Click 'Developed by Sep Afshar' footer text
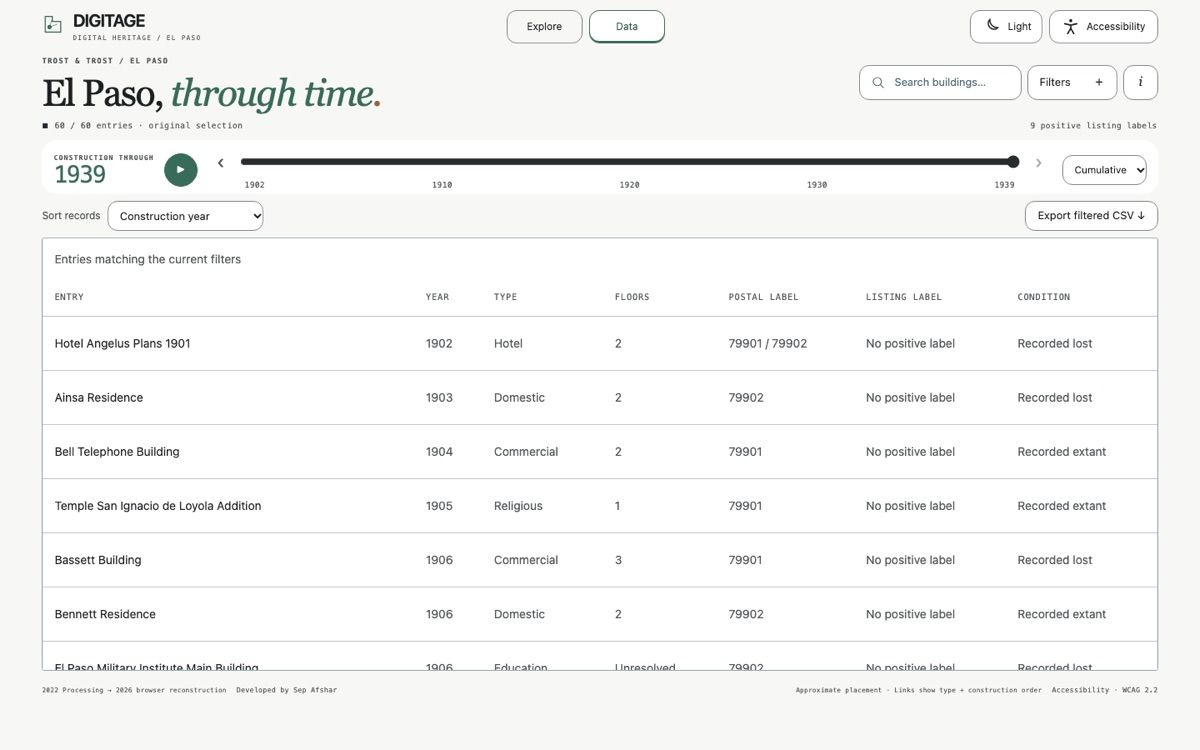This screenshot has height=750, width=1200. [286, 690]
